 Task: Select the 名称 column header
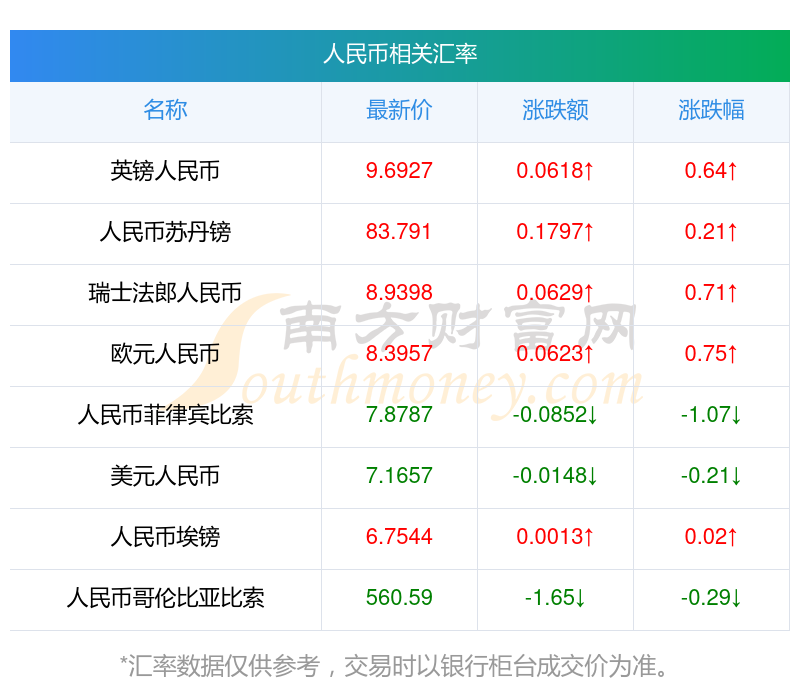coord(165,110)
